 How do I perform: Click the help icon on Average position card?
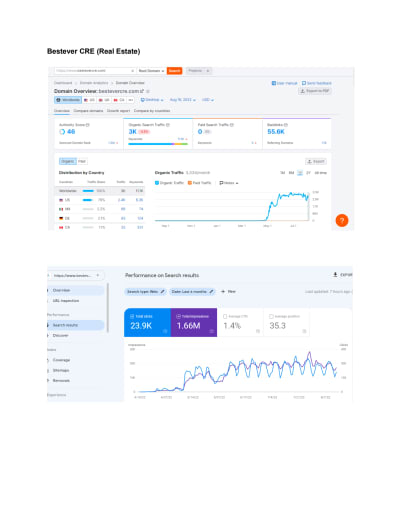coord(304,331)
